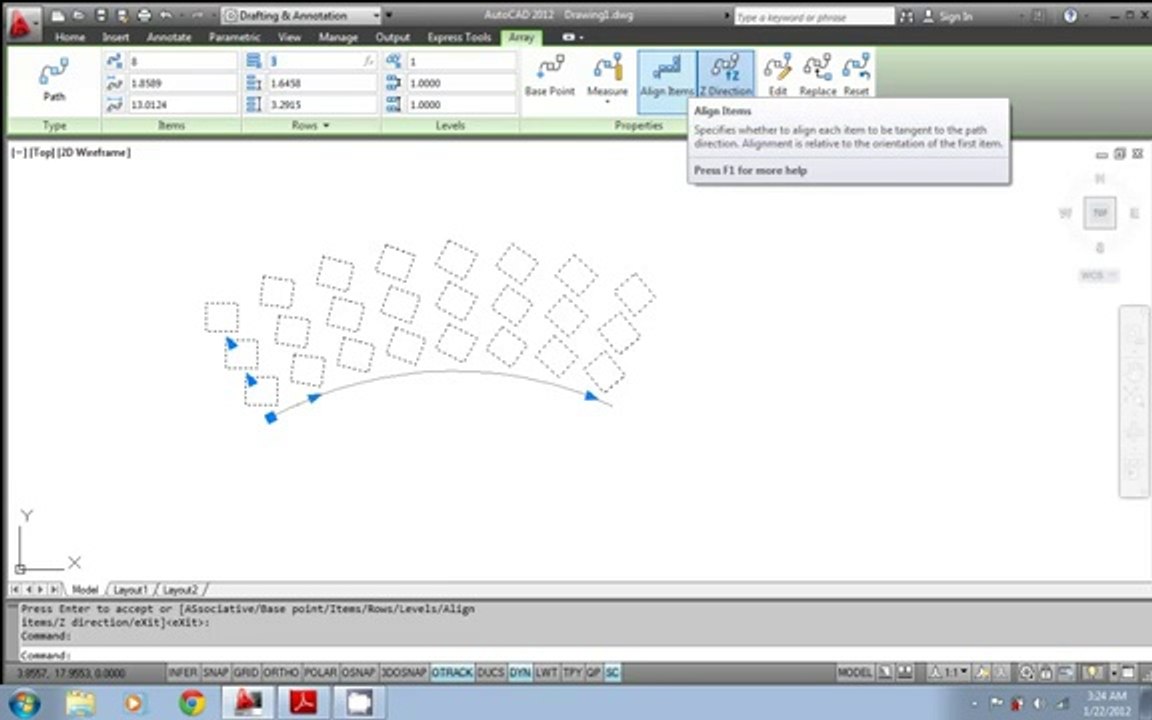This screenshot has height=720, width=1152.
Task: Click the TOP face of the ViewCube
Action: (x=1100, y=213)
